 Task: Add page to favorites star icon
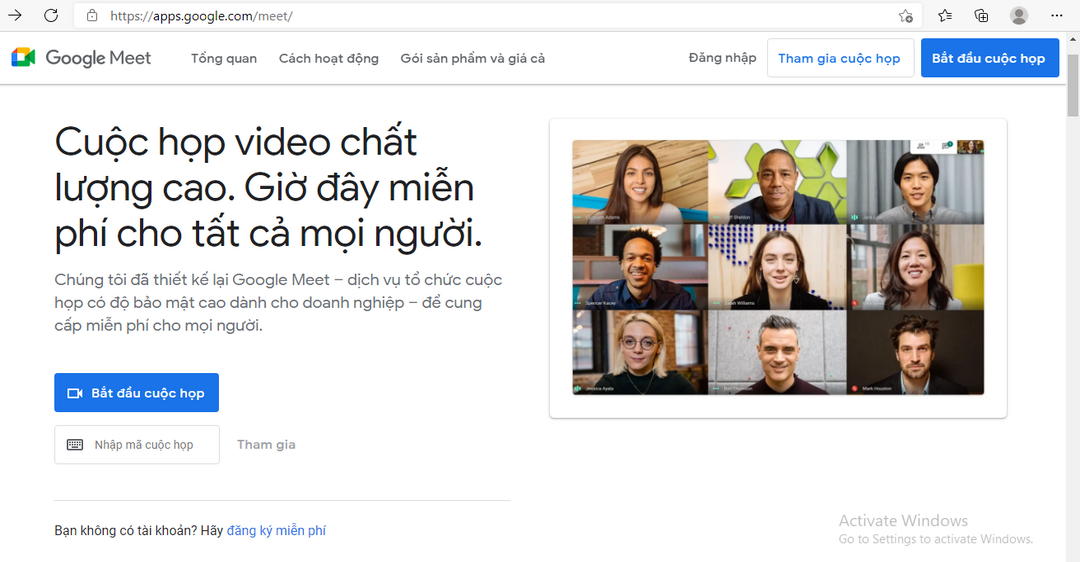906,16
